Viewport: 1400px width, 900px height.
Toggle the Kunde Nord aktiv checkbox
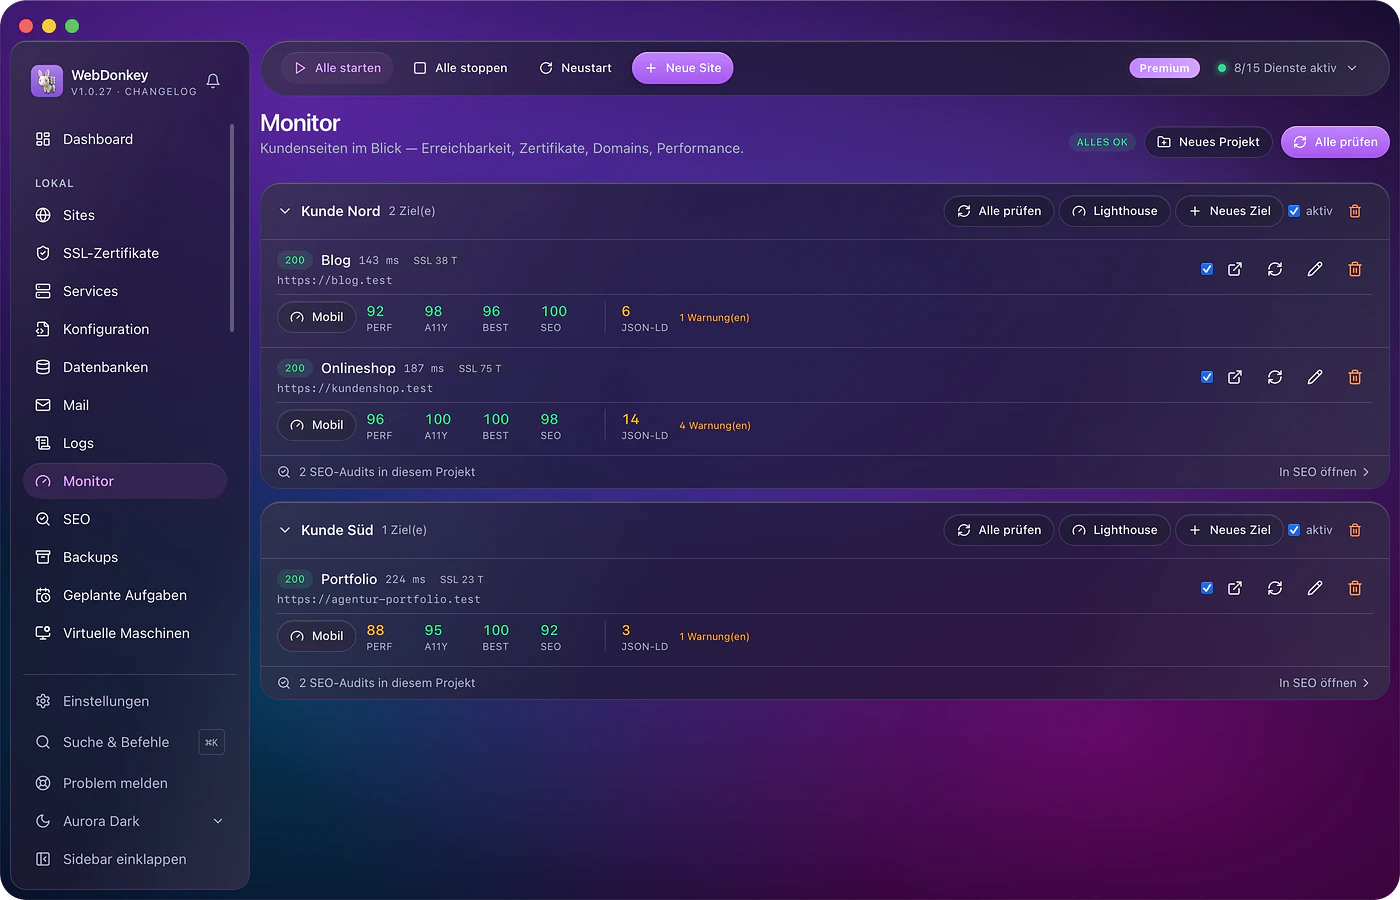coord(1294,211)
